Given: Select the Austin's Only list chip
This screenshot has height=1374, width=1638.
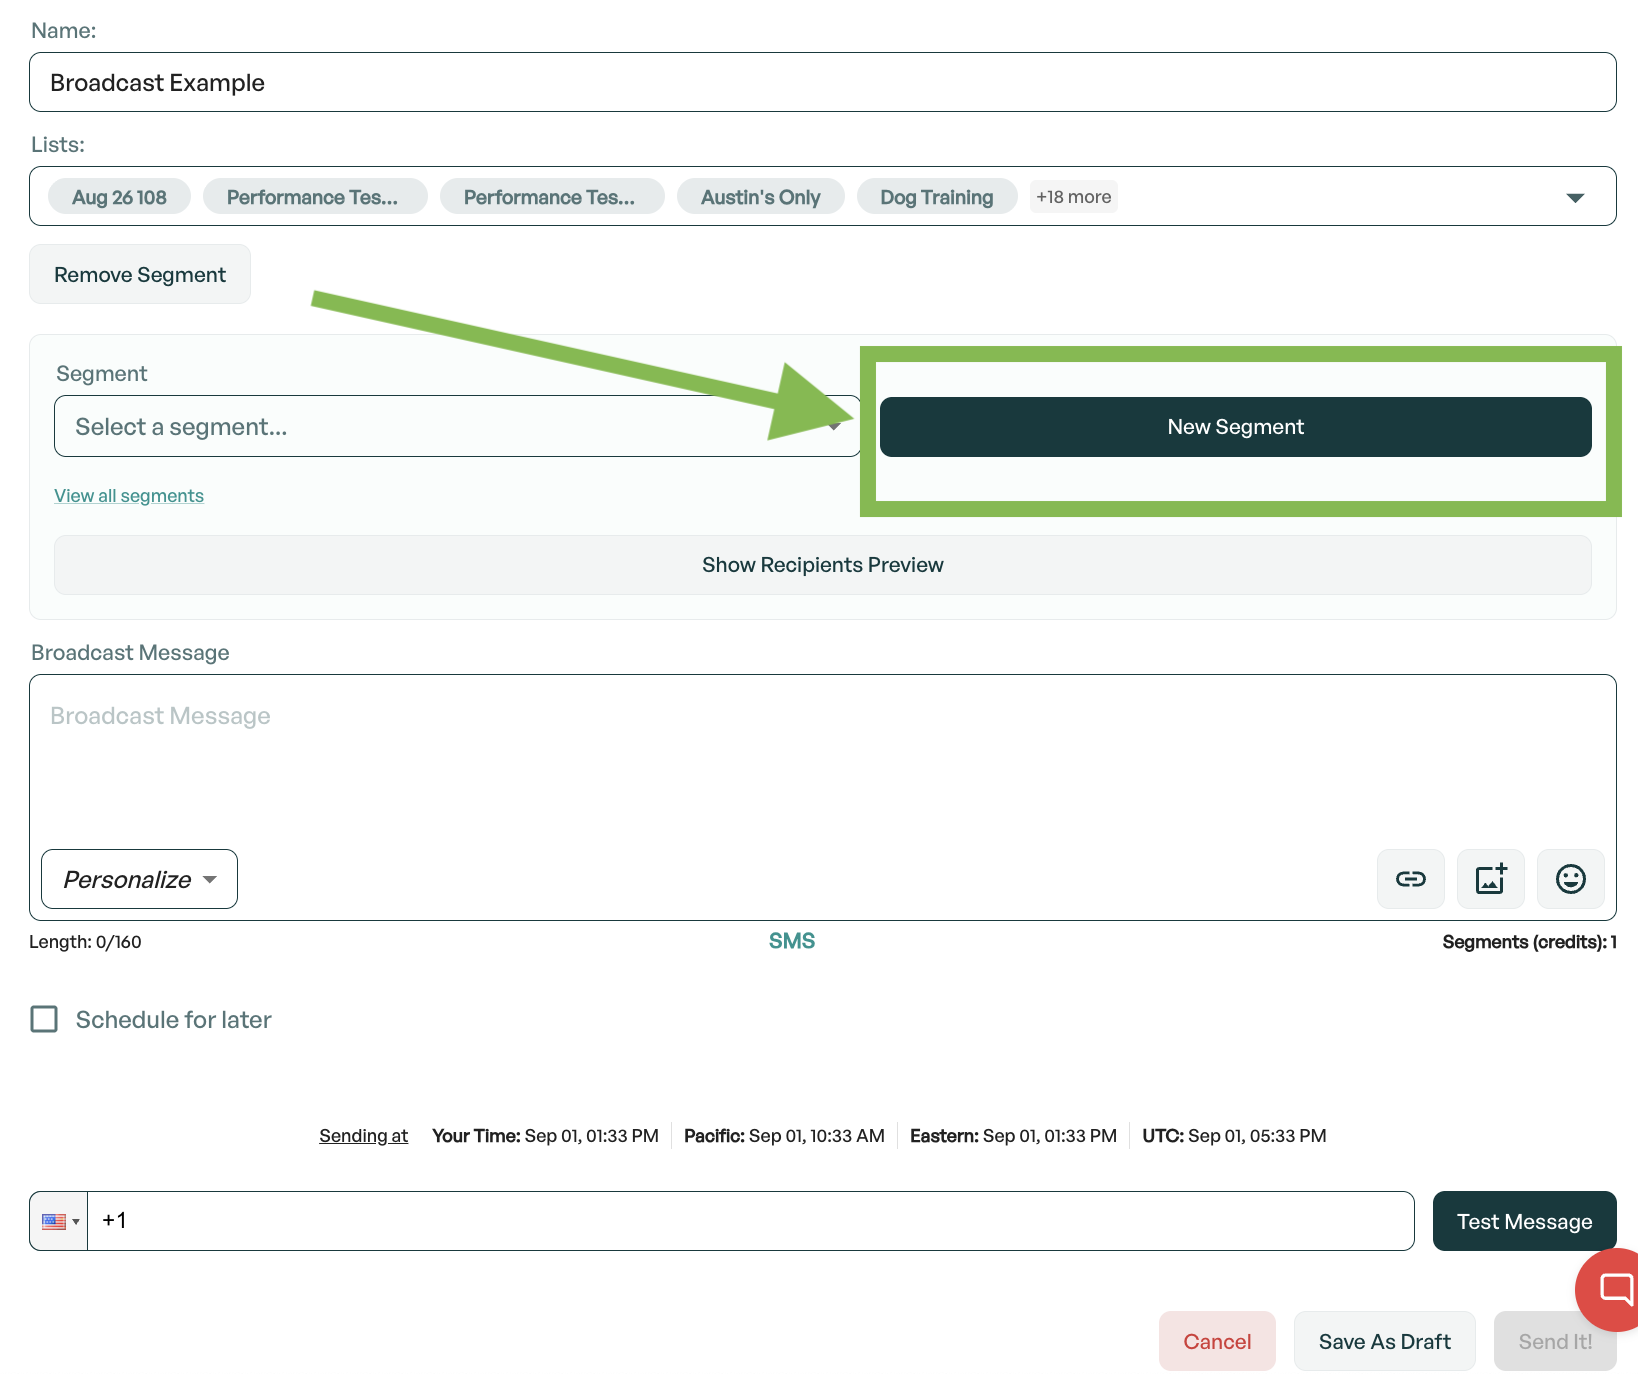Looking at the screenshot, I should (x=760, y=197).
